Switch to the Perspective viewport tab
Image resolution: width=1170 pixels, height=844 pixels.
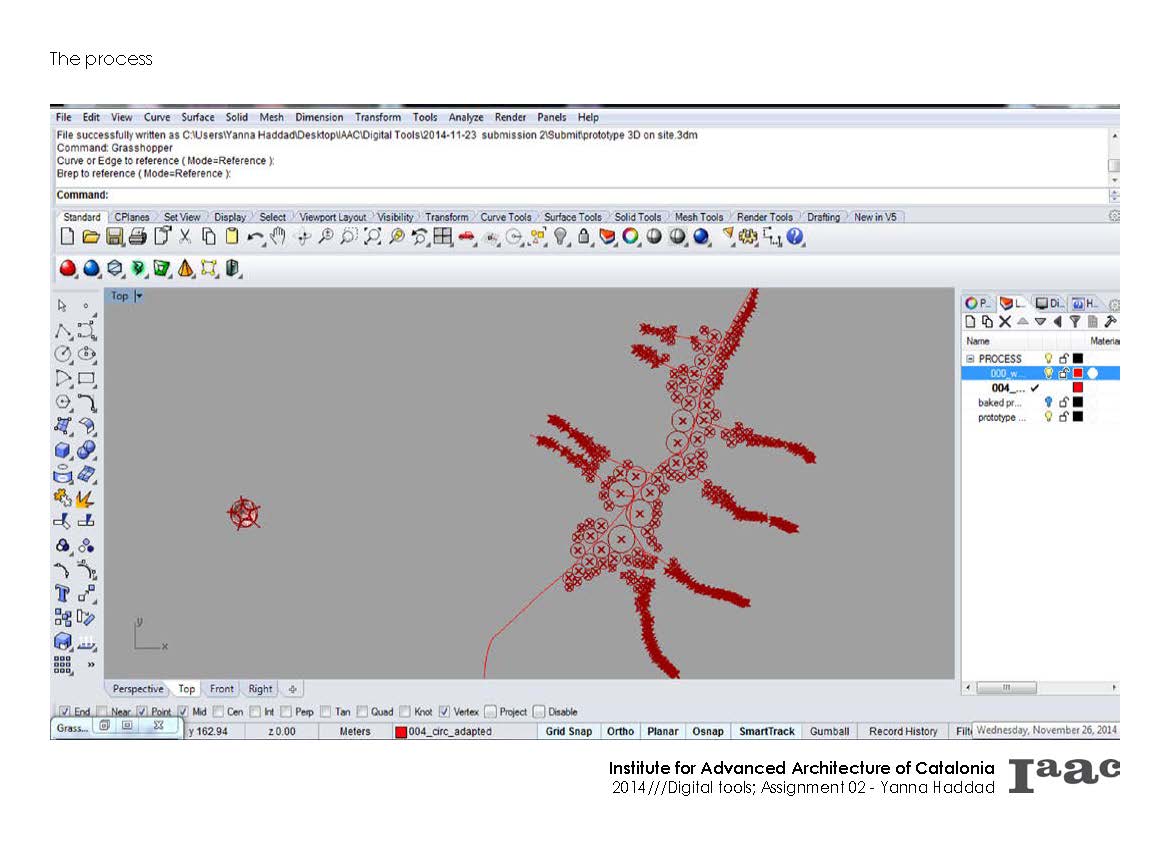pyautogui.click(x=138, y=689)
